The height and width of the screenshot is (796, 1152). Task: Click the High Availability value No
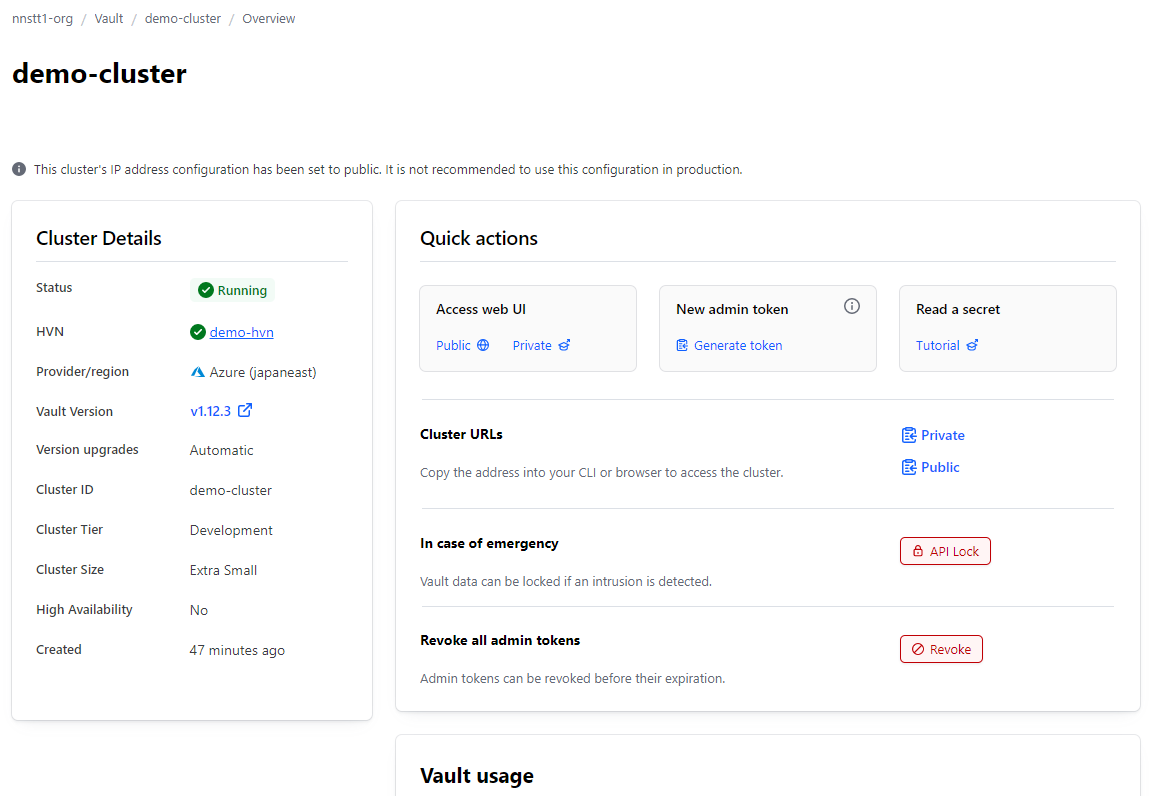[x=199, y=610]
